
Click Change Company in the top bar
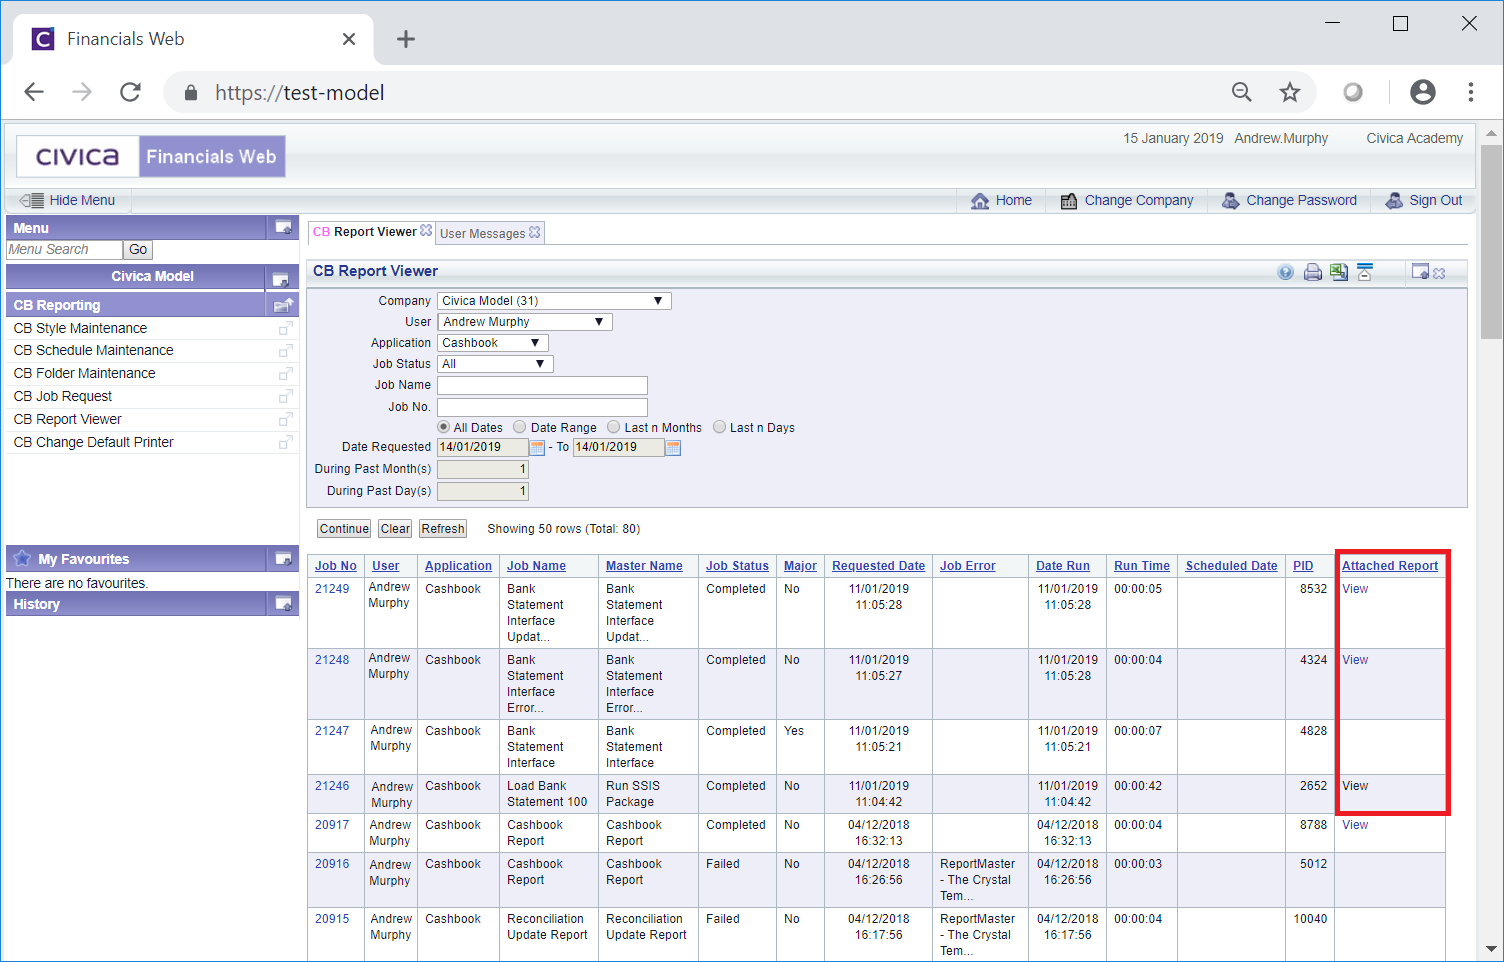1127,200
